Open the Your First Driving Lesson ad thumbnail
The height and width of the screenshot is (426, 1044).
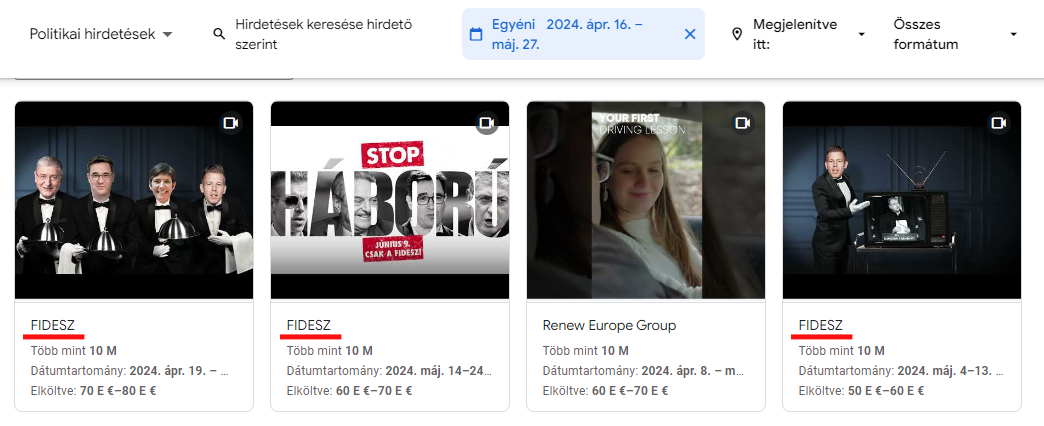[x=646, y=200]
